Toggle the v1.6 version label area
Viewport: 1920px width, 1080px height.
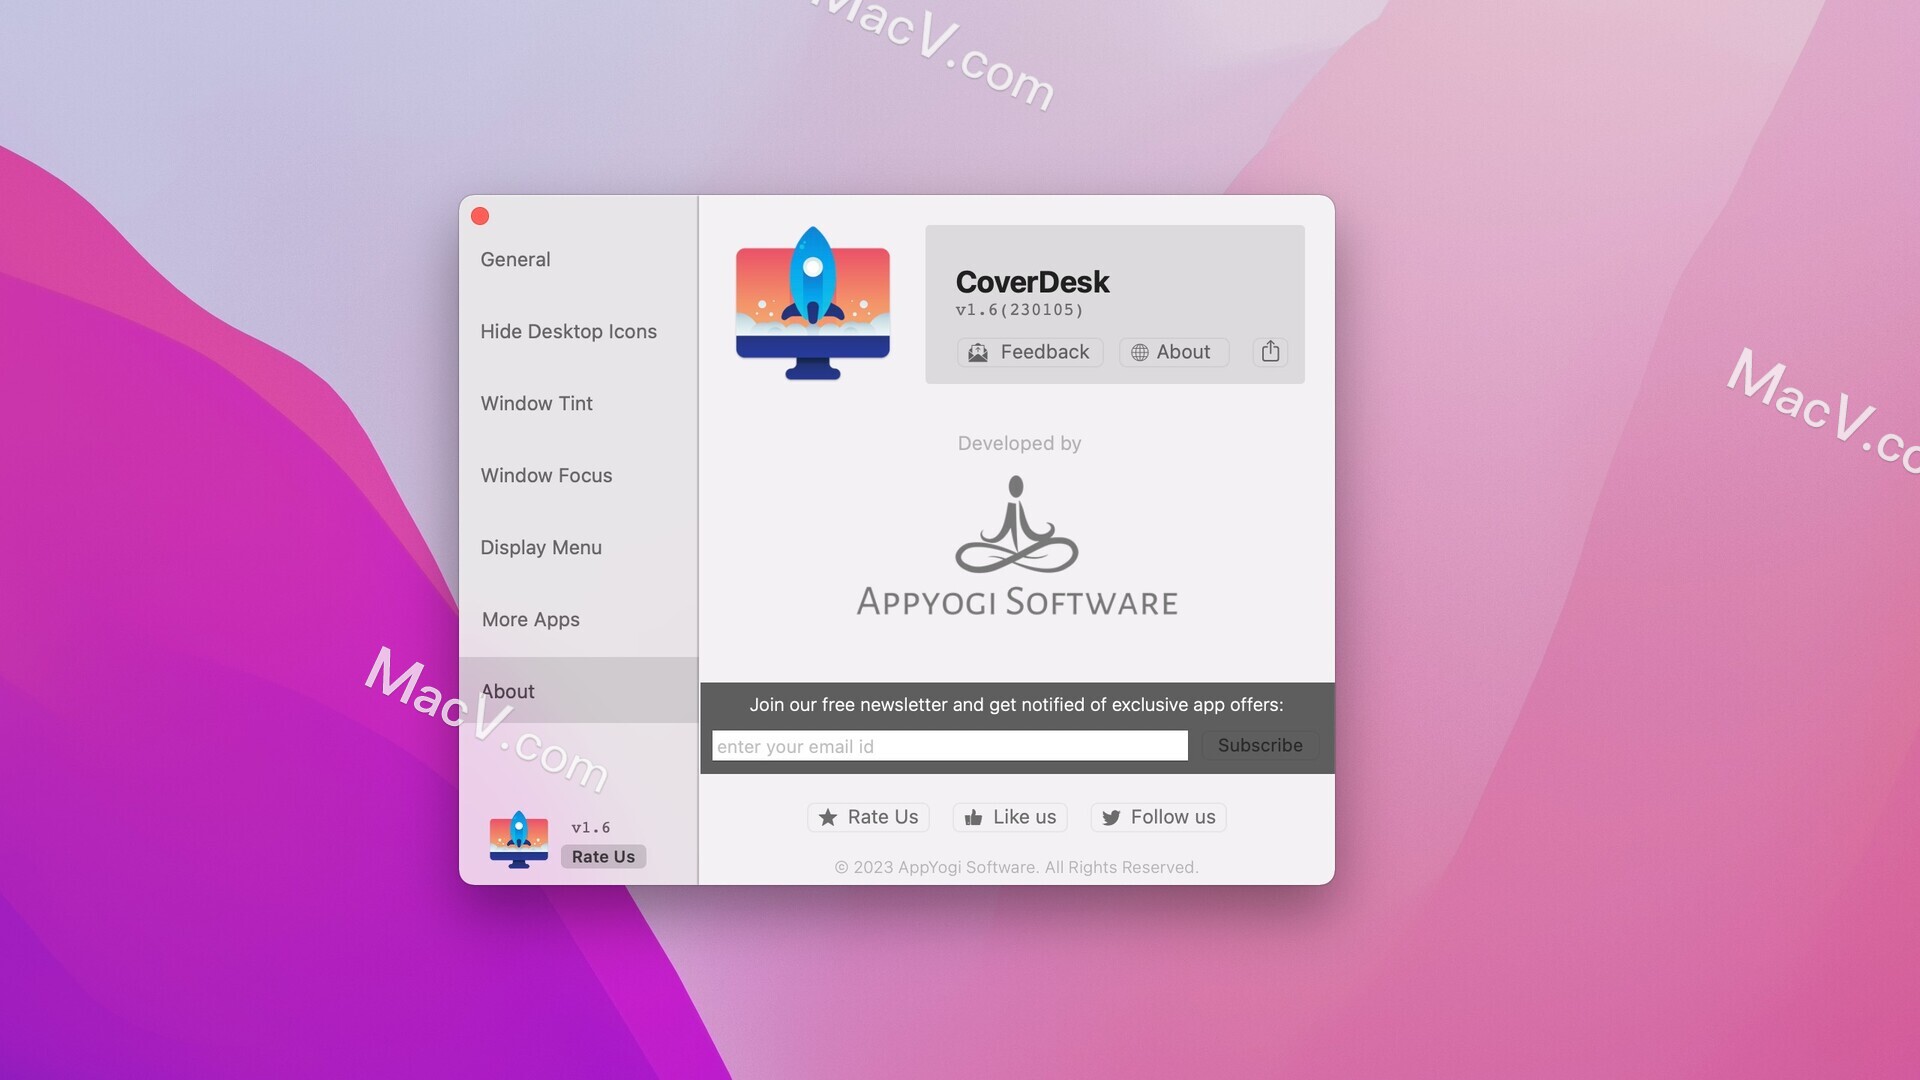pos(591,827)
